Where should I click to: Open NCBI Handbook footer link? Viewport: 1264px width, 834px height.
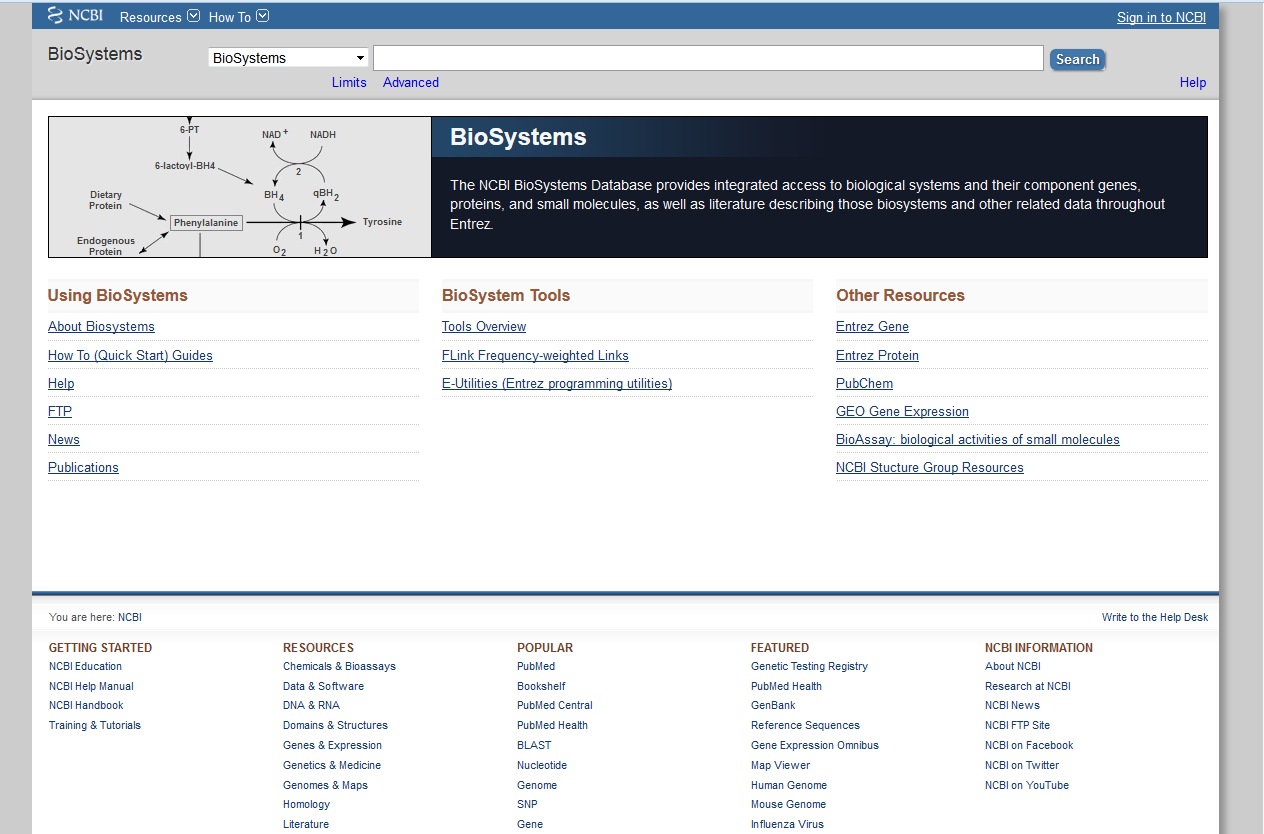[86, 705]
